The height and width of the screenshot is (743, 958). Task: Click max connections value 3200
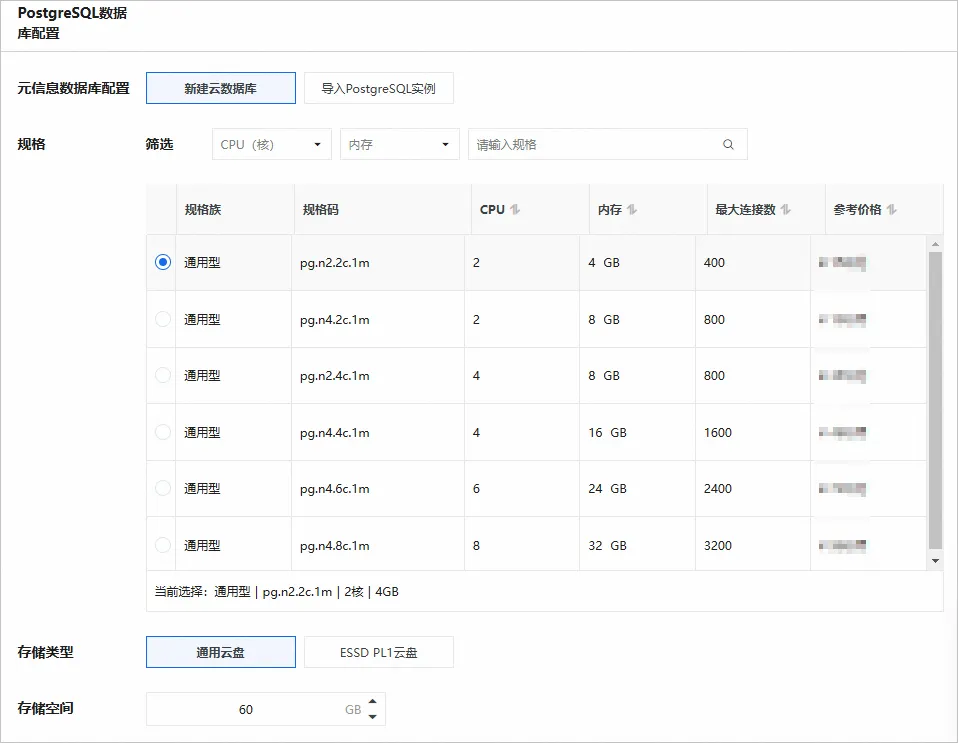click(718, 546)
